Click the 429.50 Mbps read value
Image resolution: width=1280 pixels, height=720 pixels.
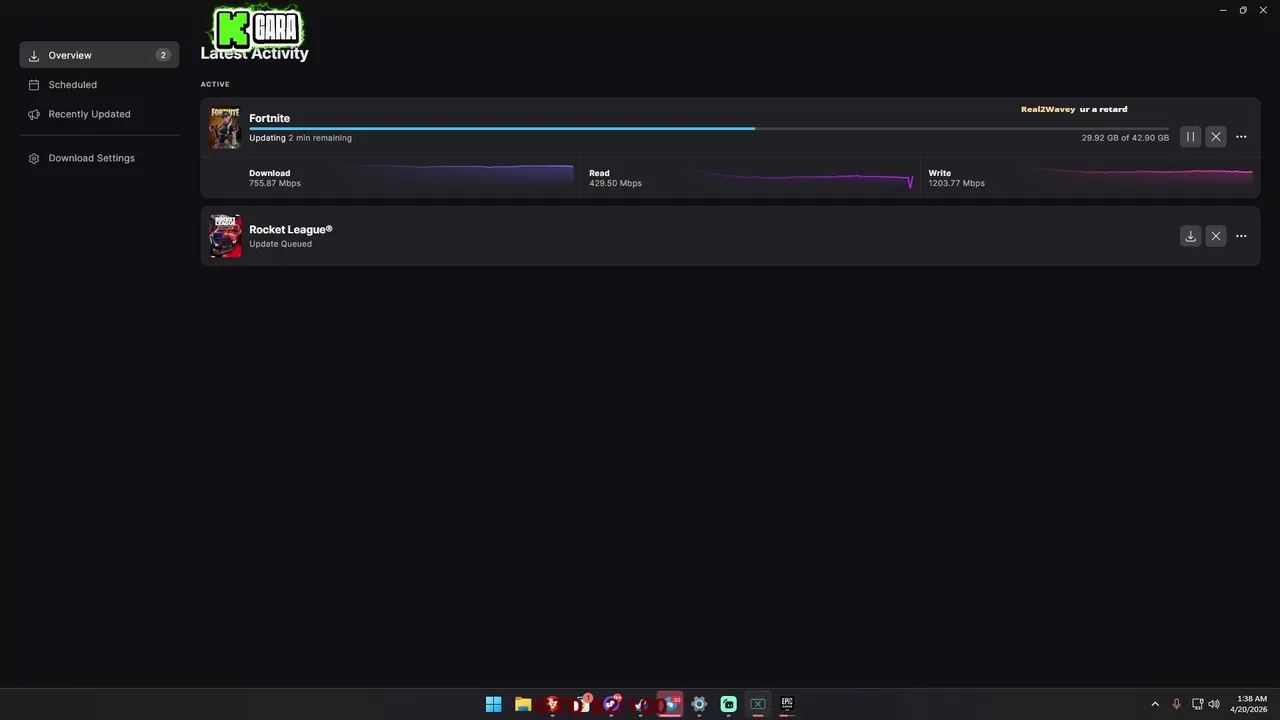pos(615,183)
